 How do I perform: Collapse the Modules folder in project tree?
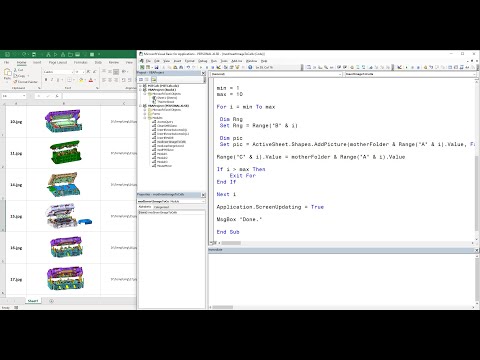(145, 118)
